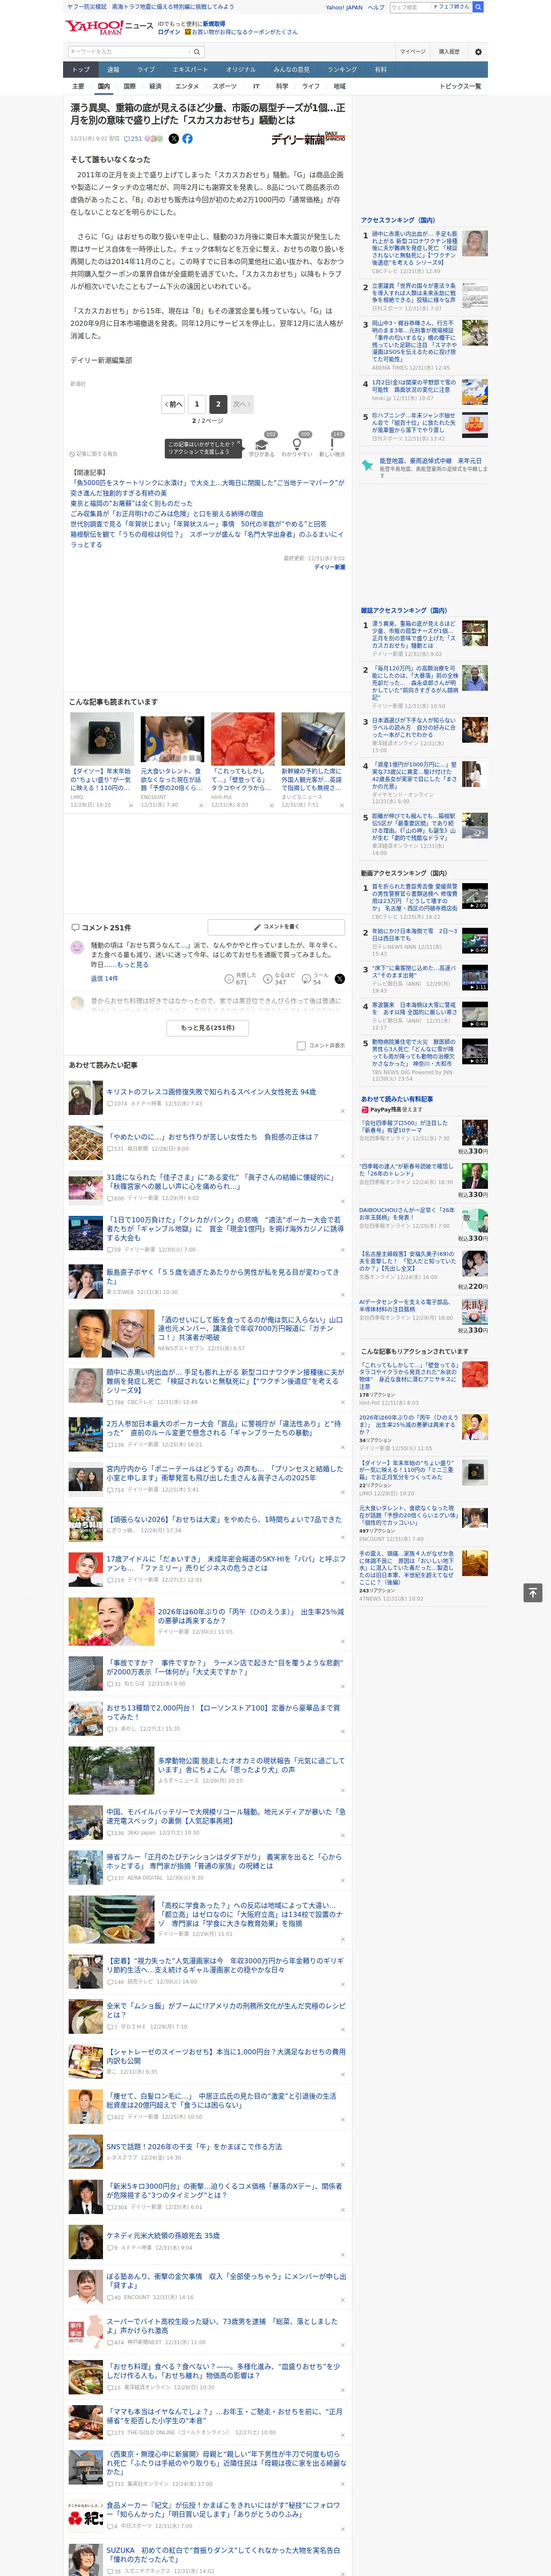Click the first commenter's purple avatar

(77, 947)
